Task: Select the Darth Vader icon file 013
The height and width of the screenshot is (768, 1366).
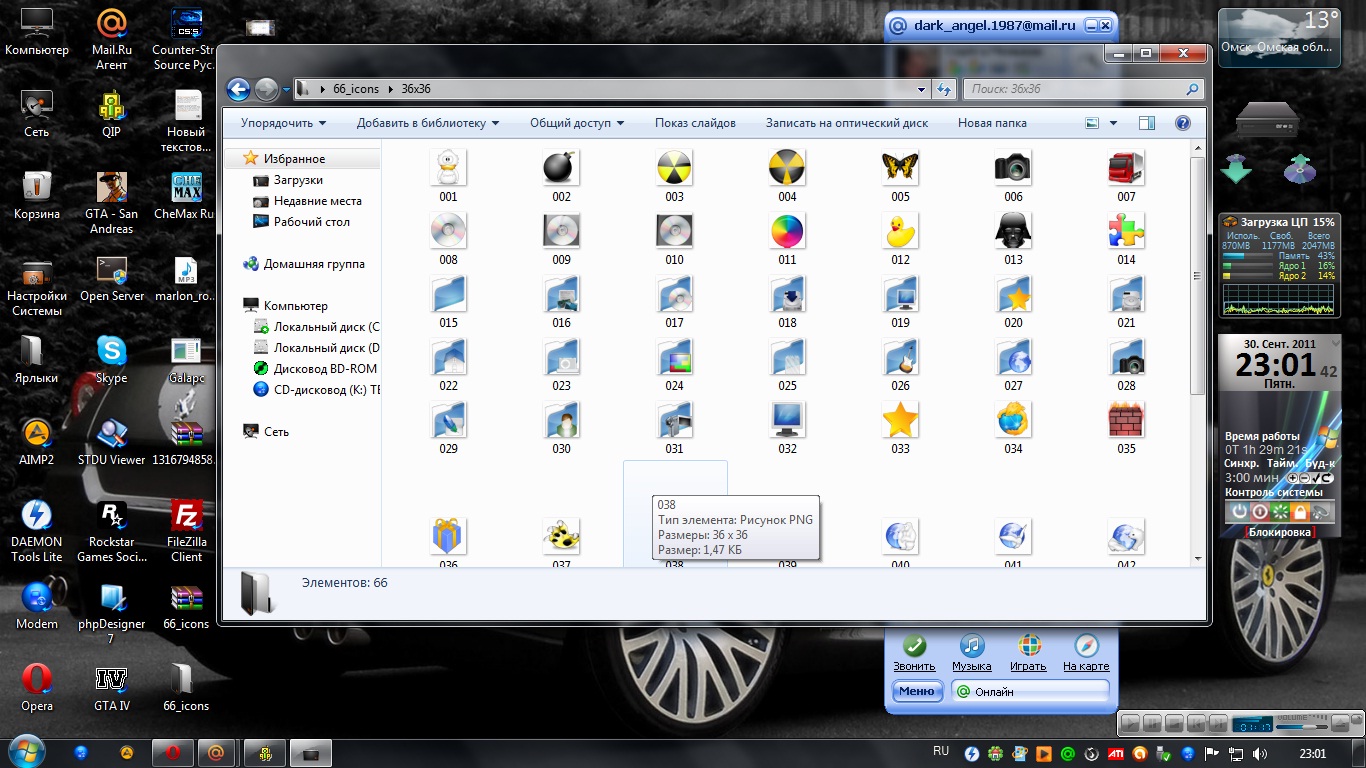Action: (x=1013, y=232)
